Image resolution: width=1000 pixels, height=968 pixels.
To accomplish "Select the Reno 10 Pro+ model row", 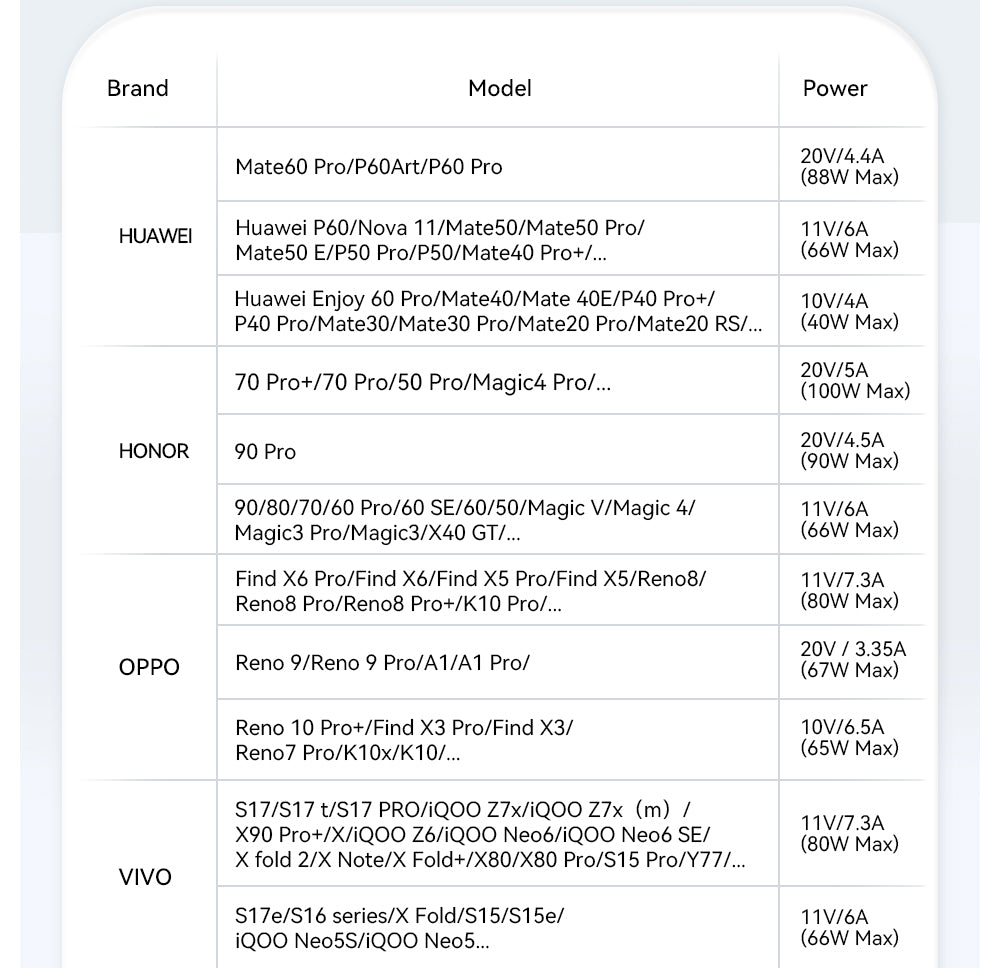I will (x=404, y=740).
